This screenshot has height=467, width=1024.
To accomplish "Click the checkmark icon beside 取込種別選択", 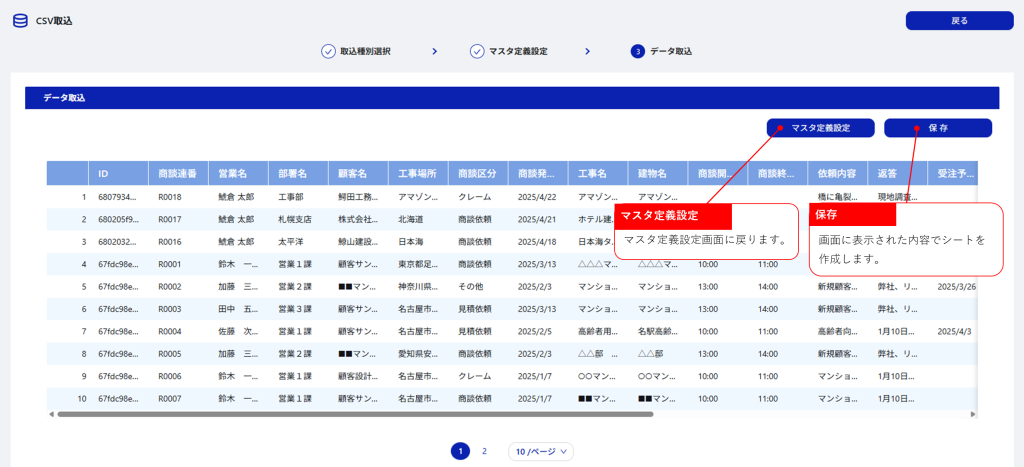I will tap(328, 52).
